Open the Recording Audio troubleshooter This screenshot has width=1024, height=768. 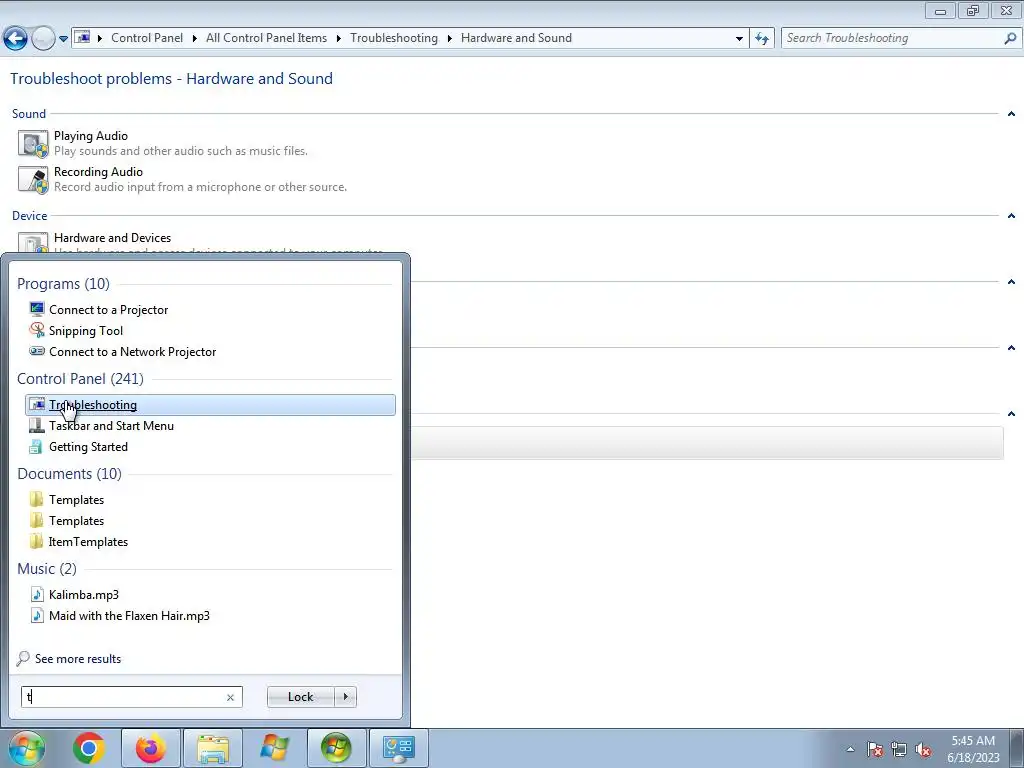(x=98, y=172)
